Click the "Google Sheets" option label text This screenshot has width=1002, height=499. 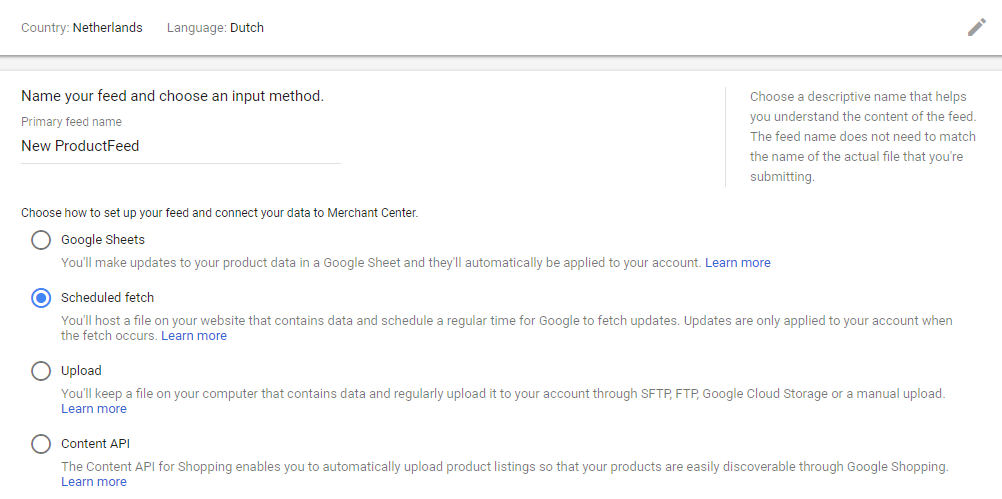point(103,240)
